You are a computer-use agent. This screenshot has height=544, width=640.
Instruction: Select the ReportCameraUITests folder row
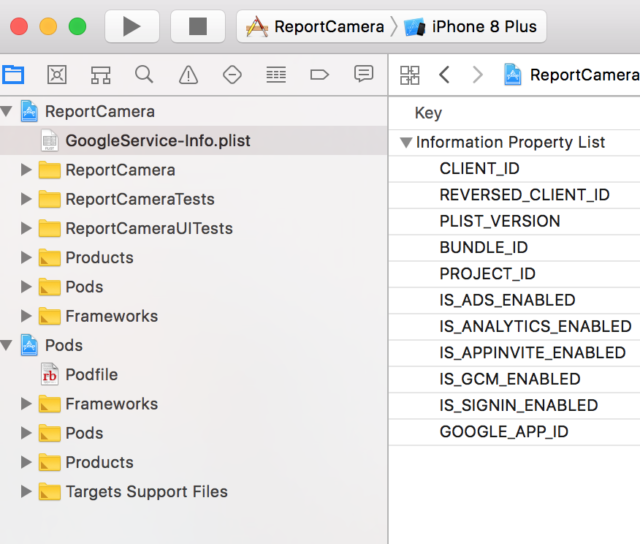[193, 228]
